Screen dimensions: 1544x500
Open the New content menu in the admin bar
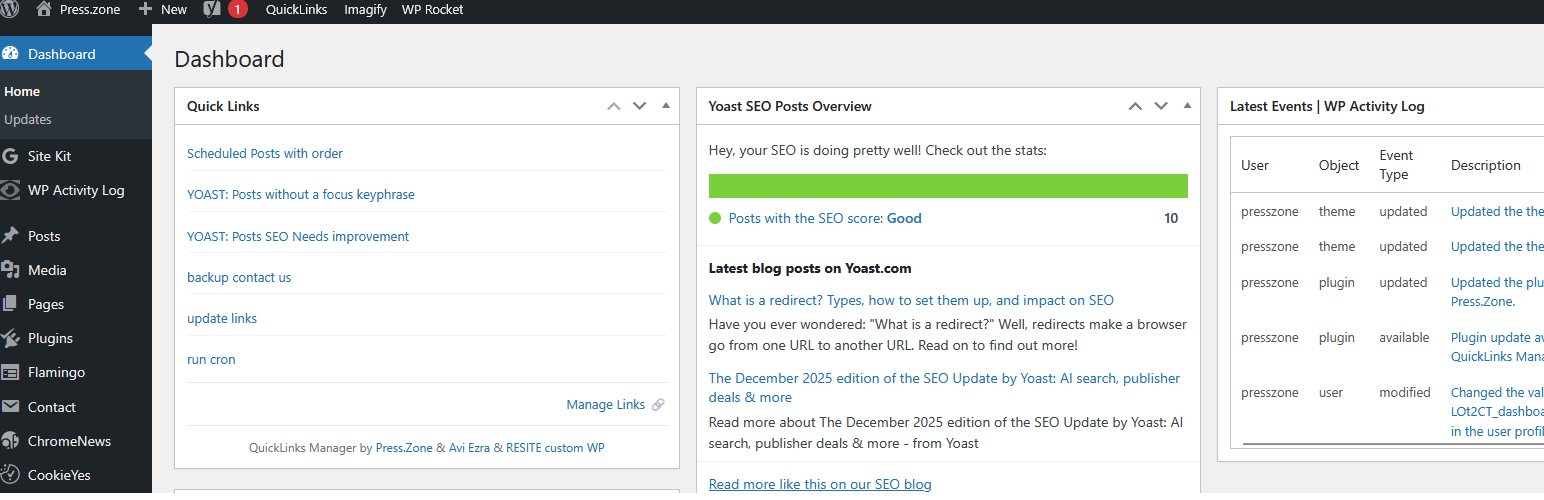click(x=163, y=9)
